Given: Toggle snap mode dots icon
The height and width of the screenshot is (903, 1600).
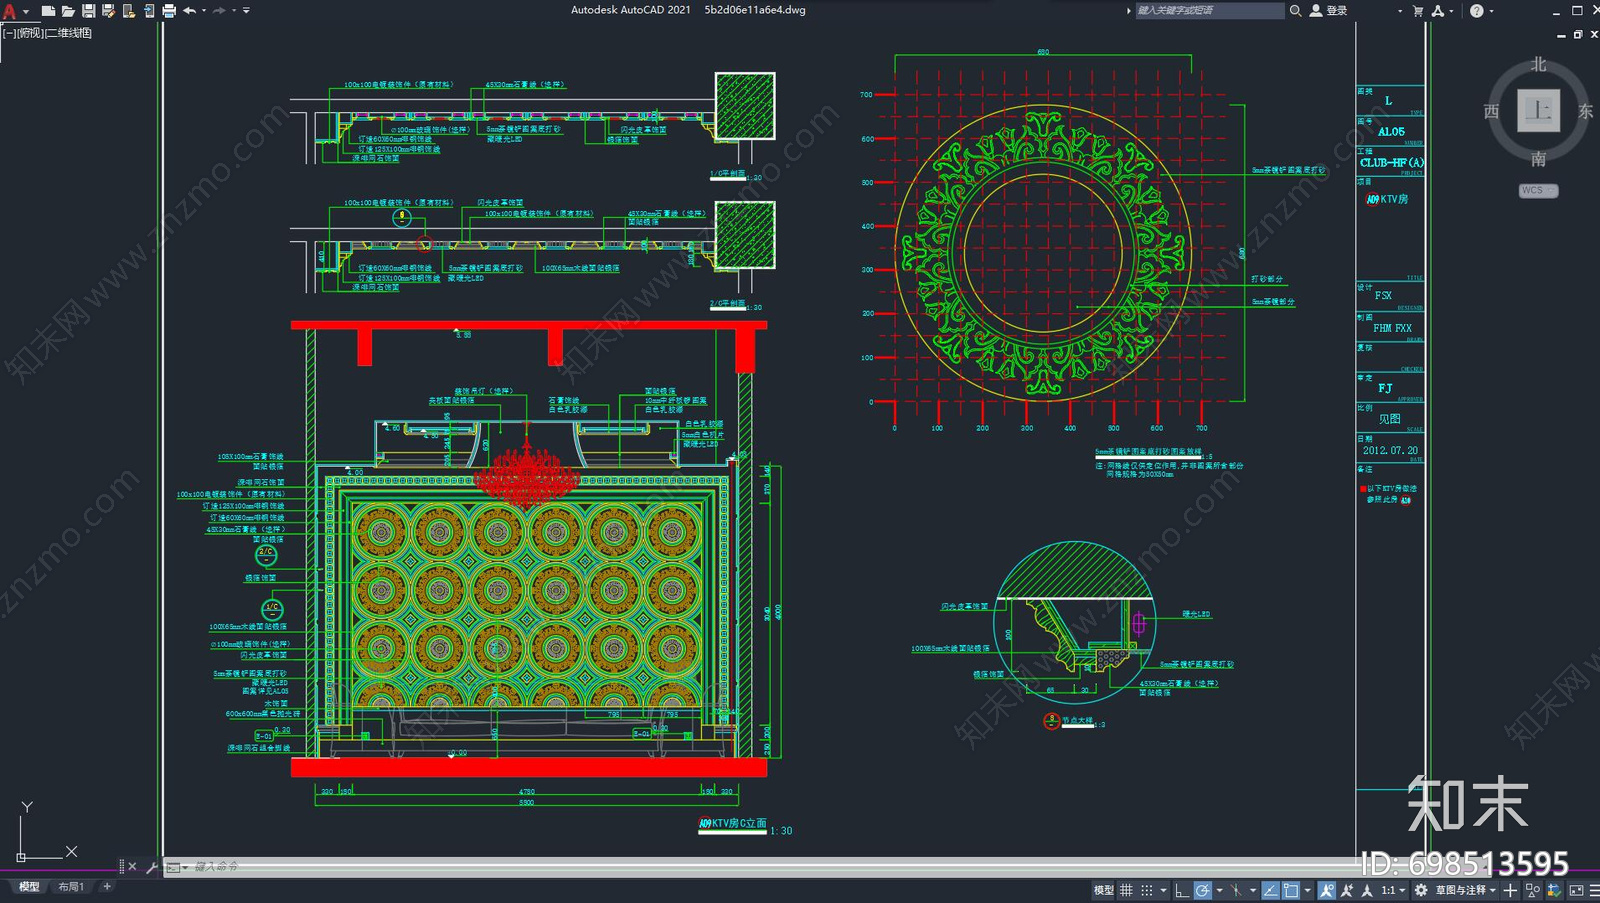Looking at the screenshot, I should click(1147, 890).
